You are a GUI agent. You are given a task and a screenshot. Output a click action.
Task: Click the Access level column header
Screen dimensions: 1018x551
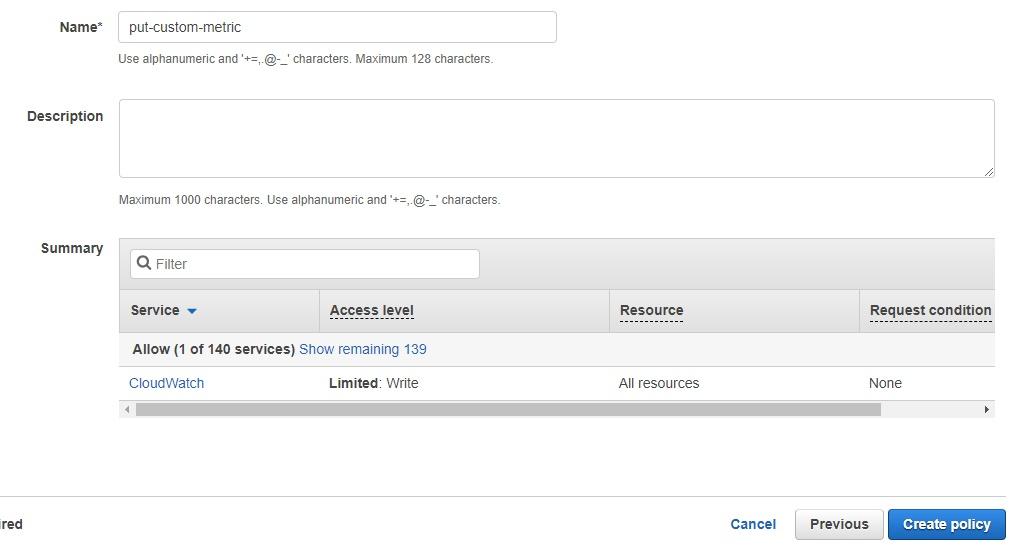pos(371,310)
